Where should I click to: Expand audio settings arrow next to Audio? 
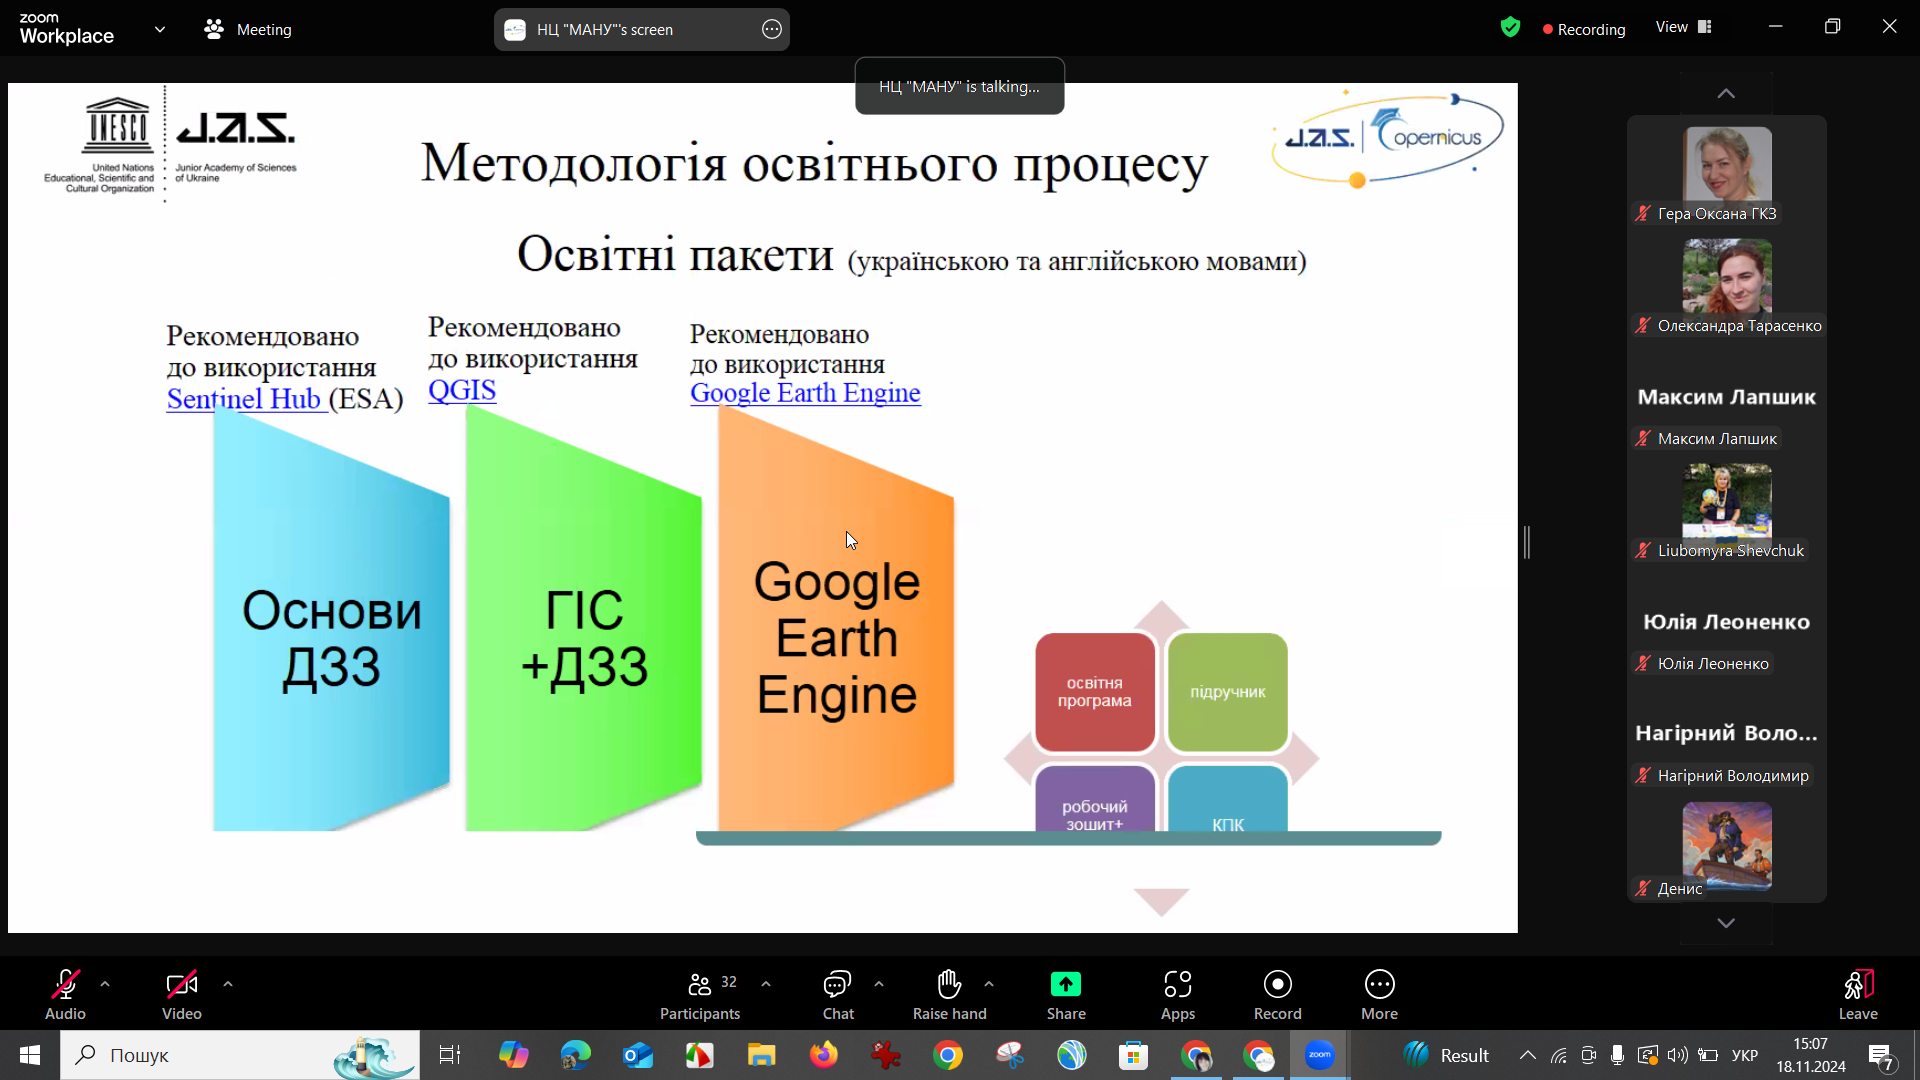pos(105,984)
